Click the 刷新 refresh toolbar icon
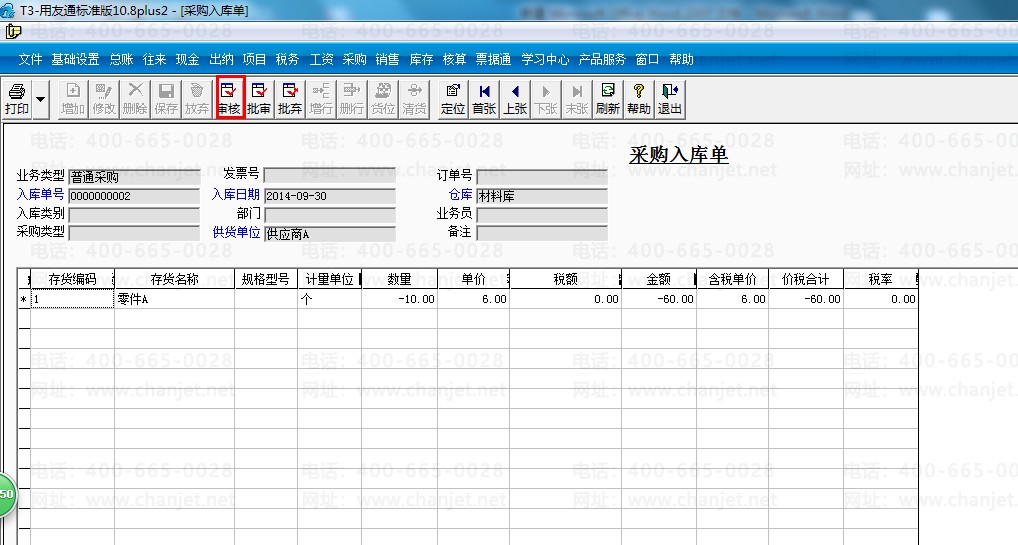The image size is (1018, 545). coord(608,99)
